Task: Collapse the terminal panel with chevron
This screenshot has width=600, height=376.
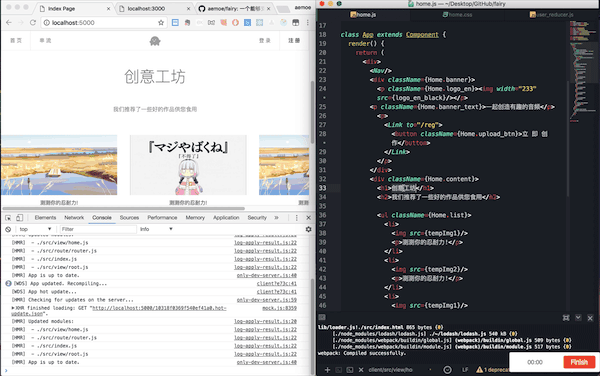Action: point(578,317)
